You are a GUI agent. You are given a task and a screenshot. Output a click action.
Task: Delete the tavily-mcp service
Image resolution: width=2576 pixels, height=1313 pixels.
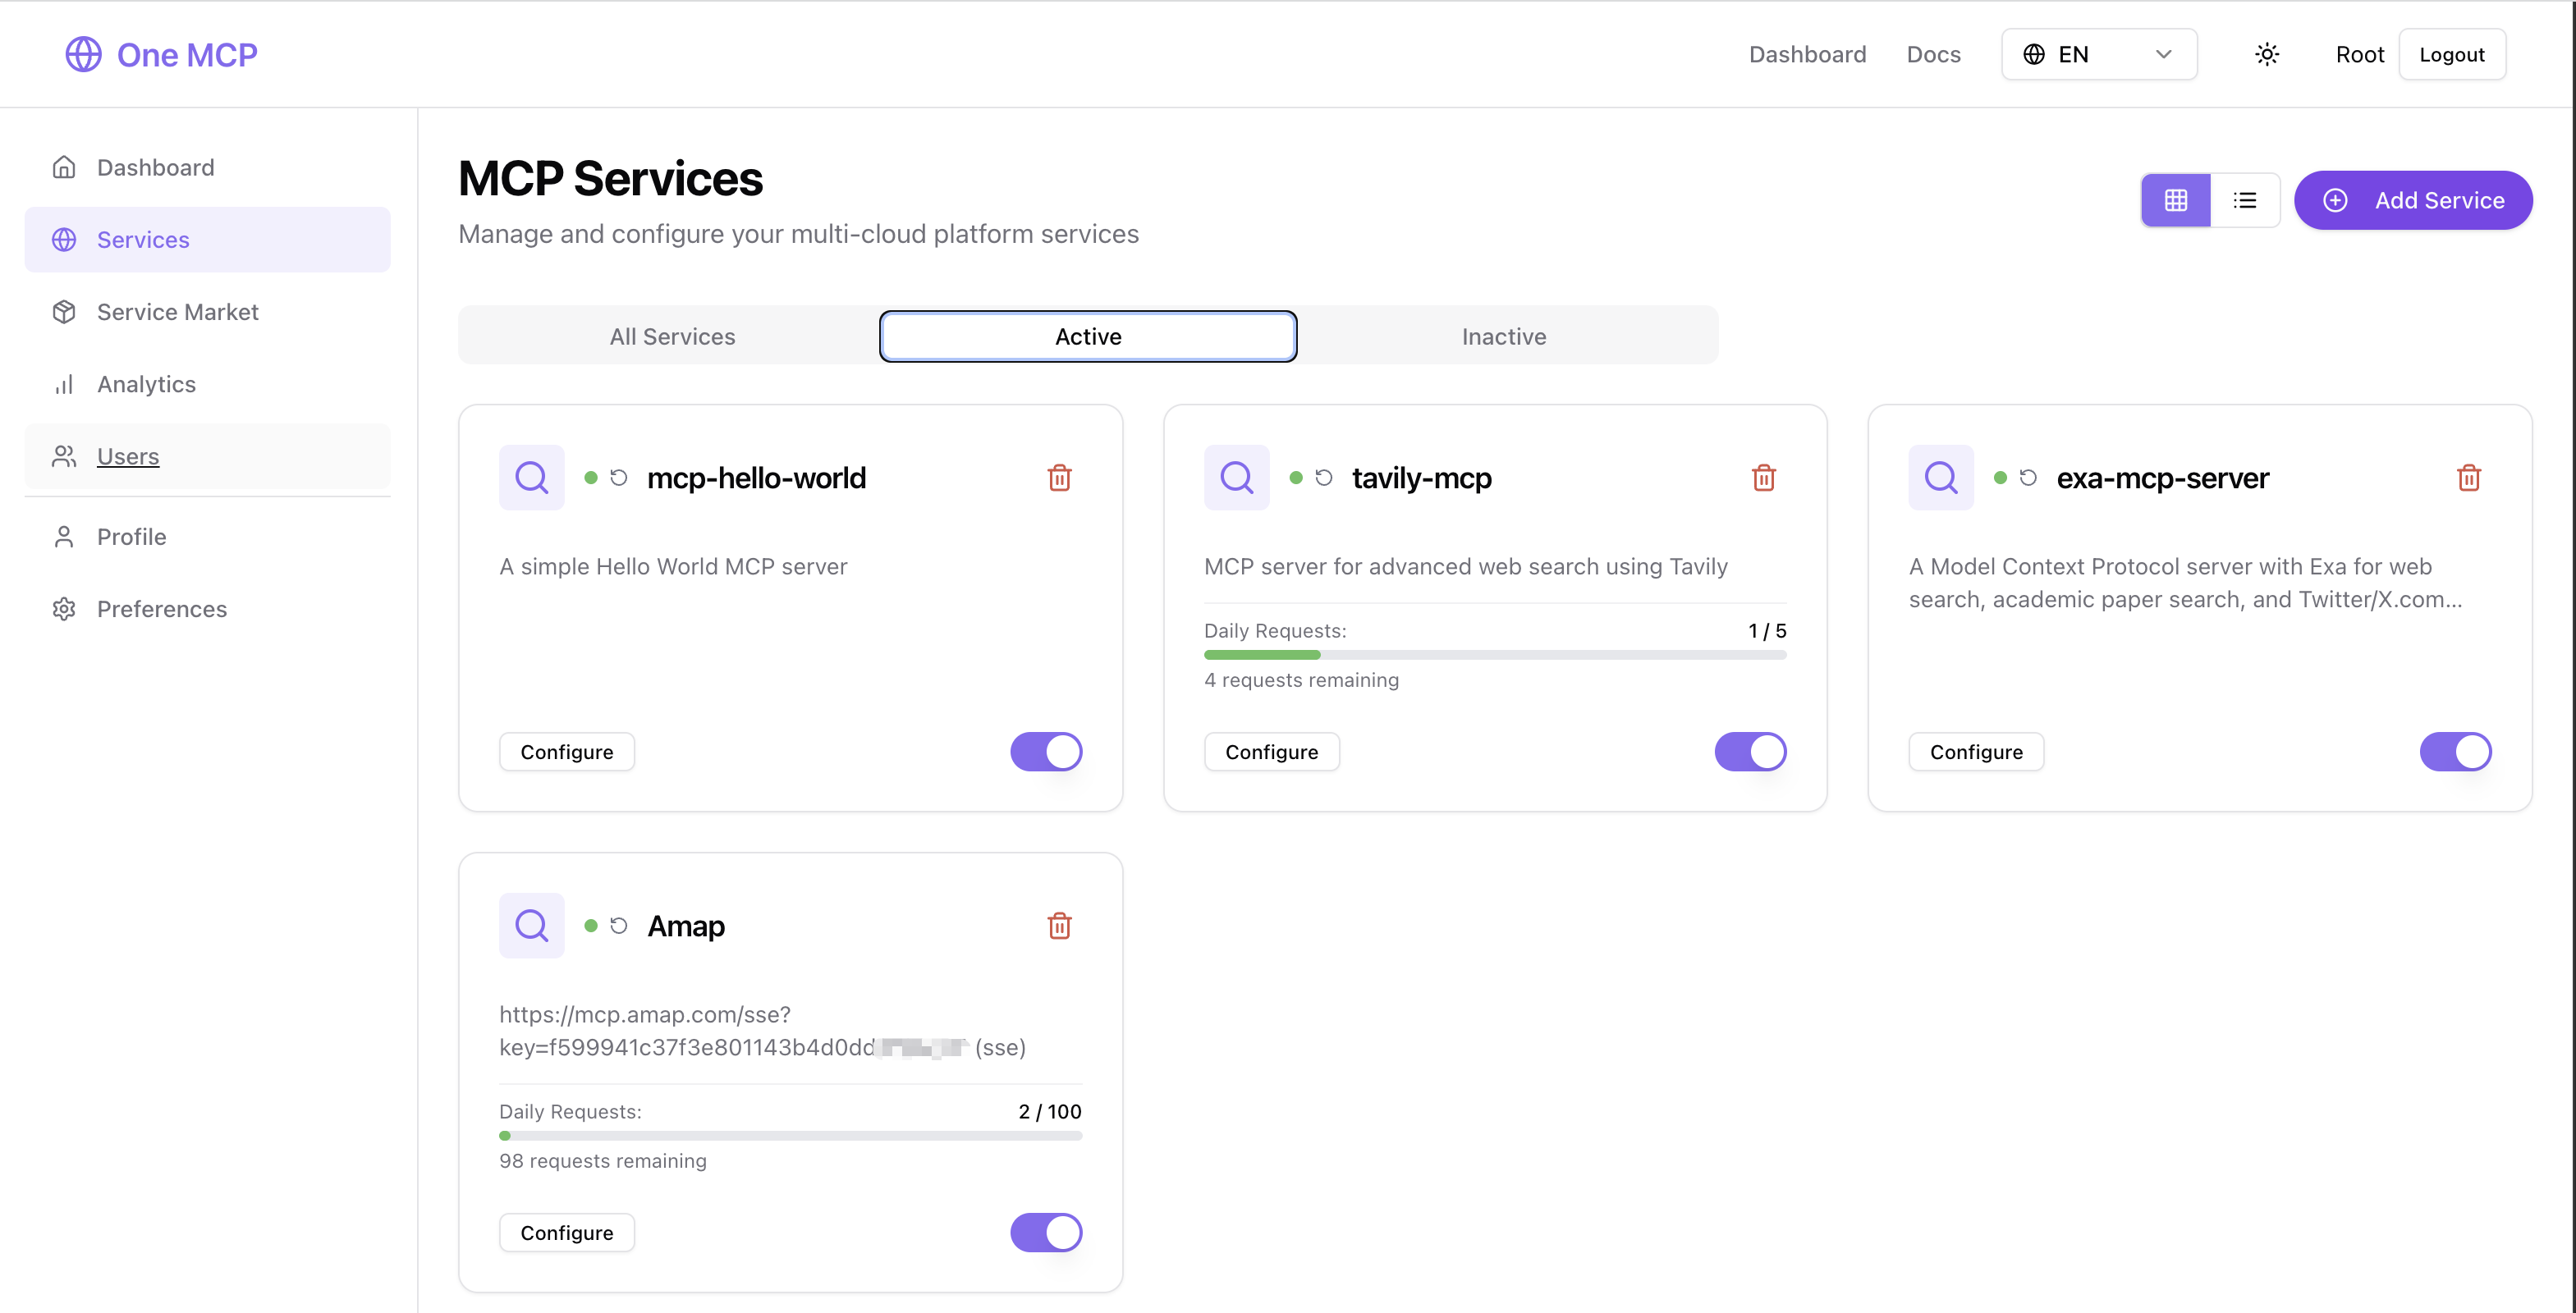click(1763, 478)
